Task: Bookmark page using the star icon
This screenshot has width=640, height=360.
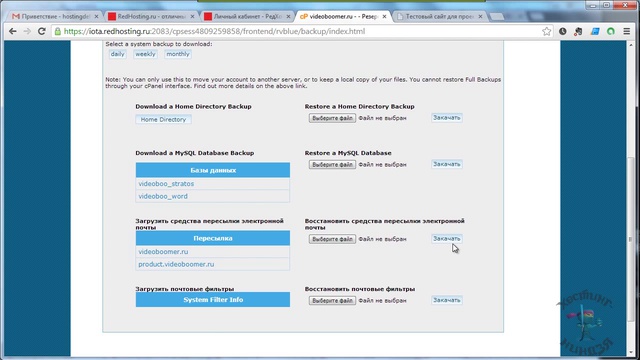Action: coord(547,31)
